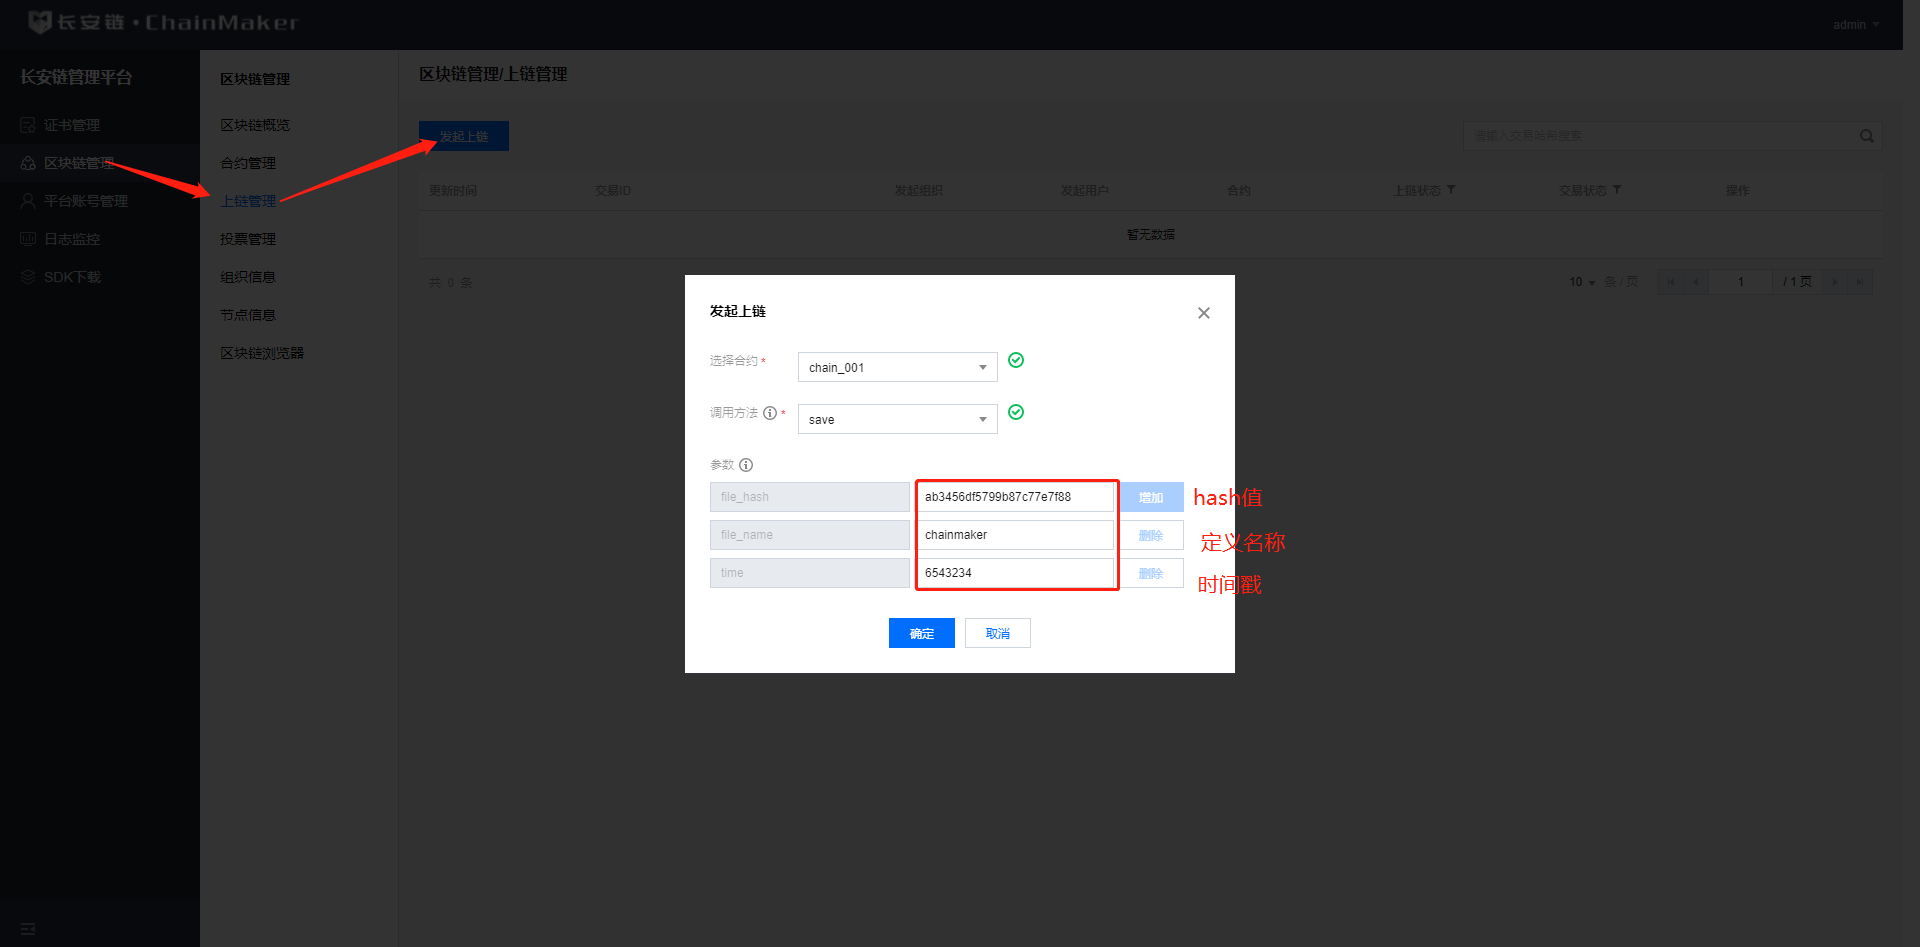
Task: Open the 调用方法 dropdown showing save
Action: coord(897,419)
